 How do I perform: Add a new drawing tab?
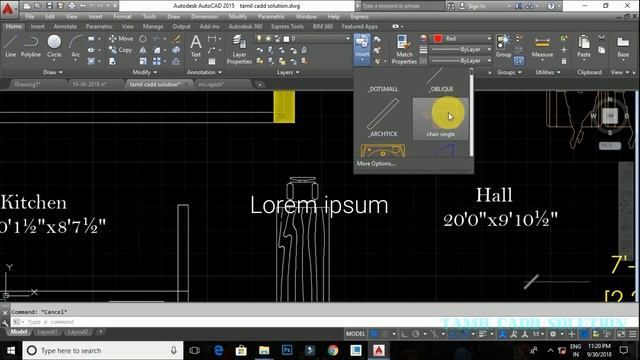(x=260, y=84)
